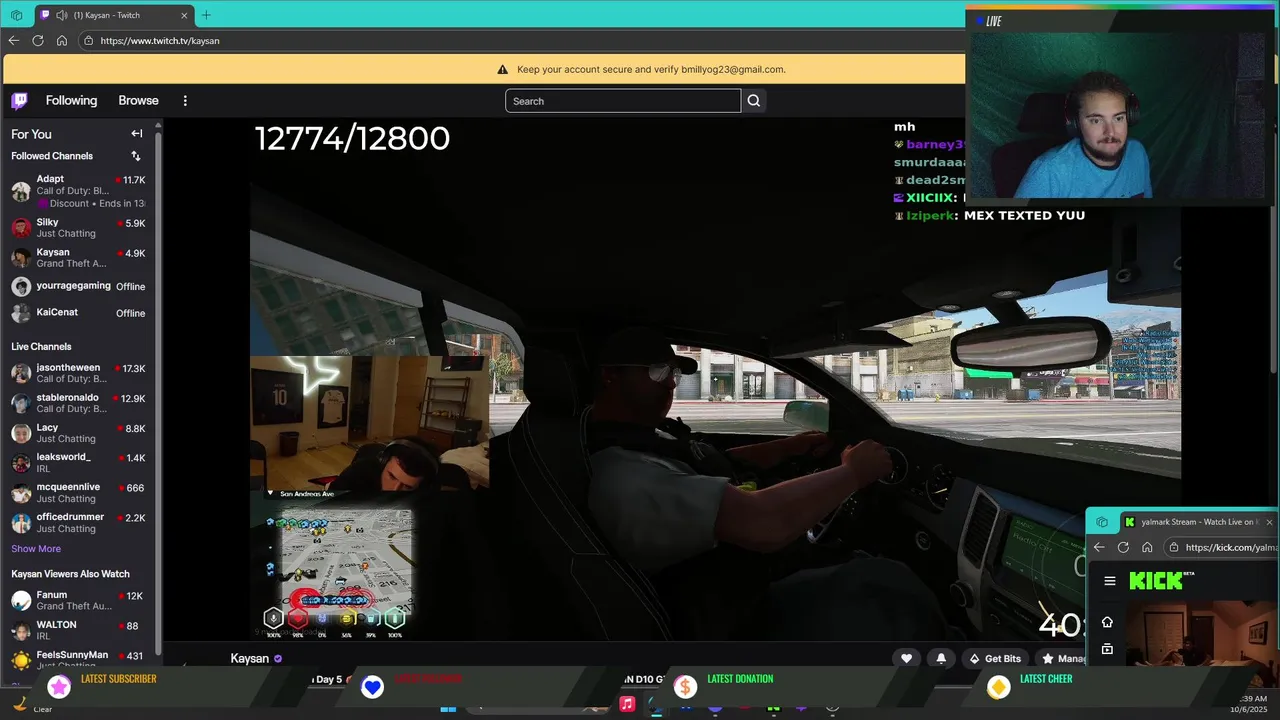The height and width of the screenshot is (720, 1280).
Task: Mute the Twitch tab via speaker icon
Action: coord(62,15)
